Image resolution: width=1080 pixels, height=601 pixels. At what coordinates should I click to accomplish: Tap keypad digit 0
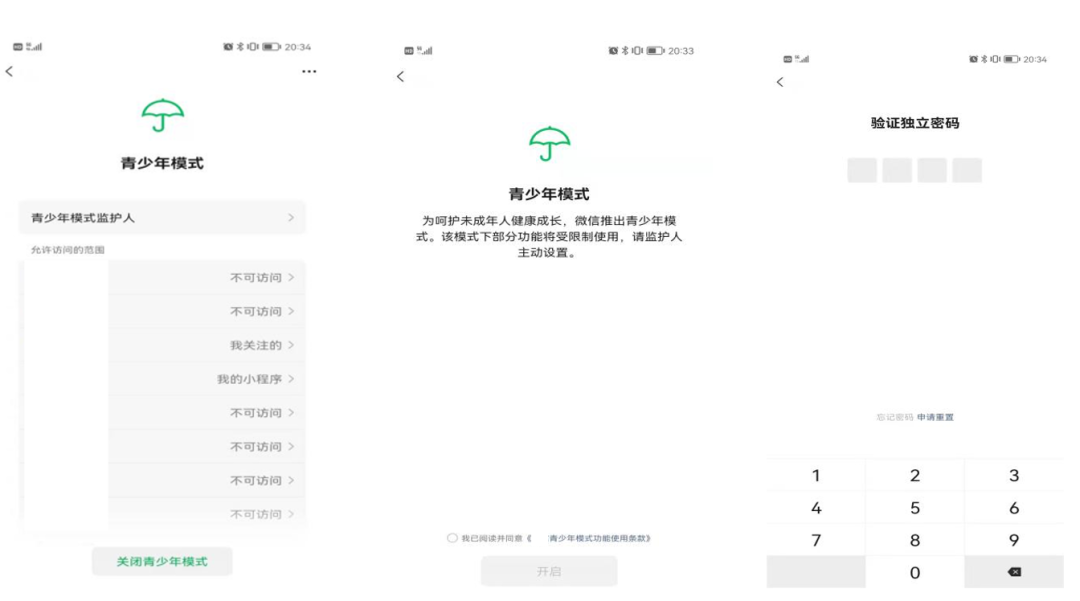tap(915, 572)
